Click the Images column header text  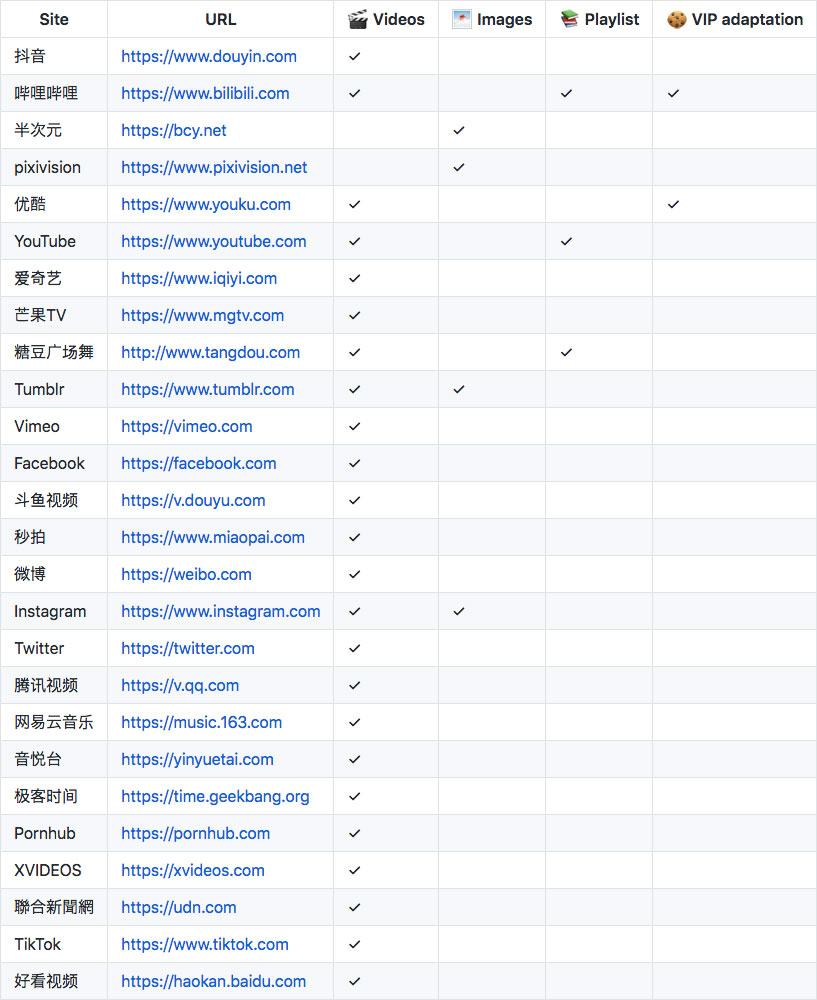click(x=504, y=19)
